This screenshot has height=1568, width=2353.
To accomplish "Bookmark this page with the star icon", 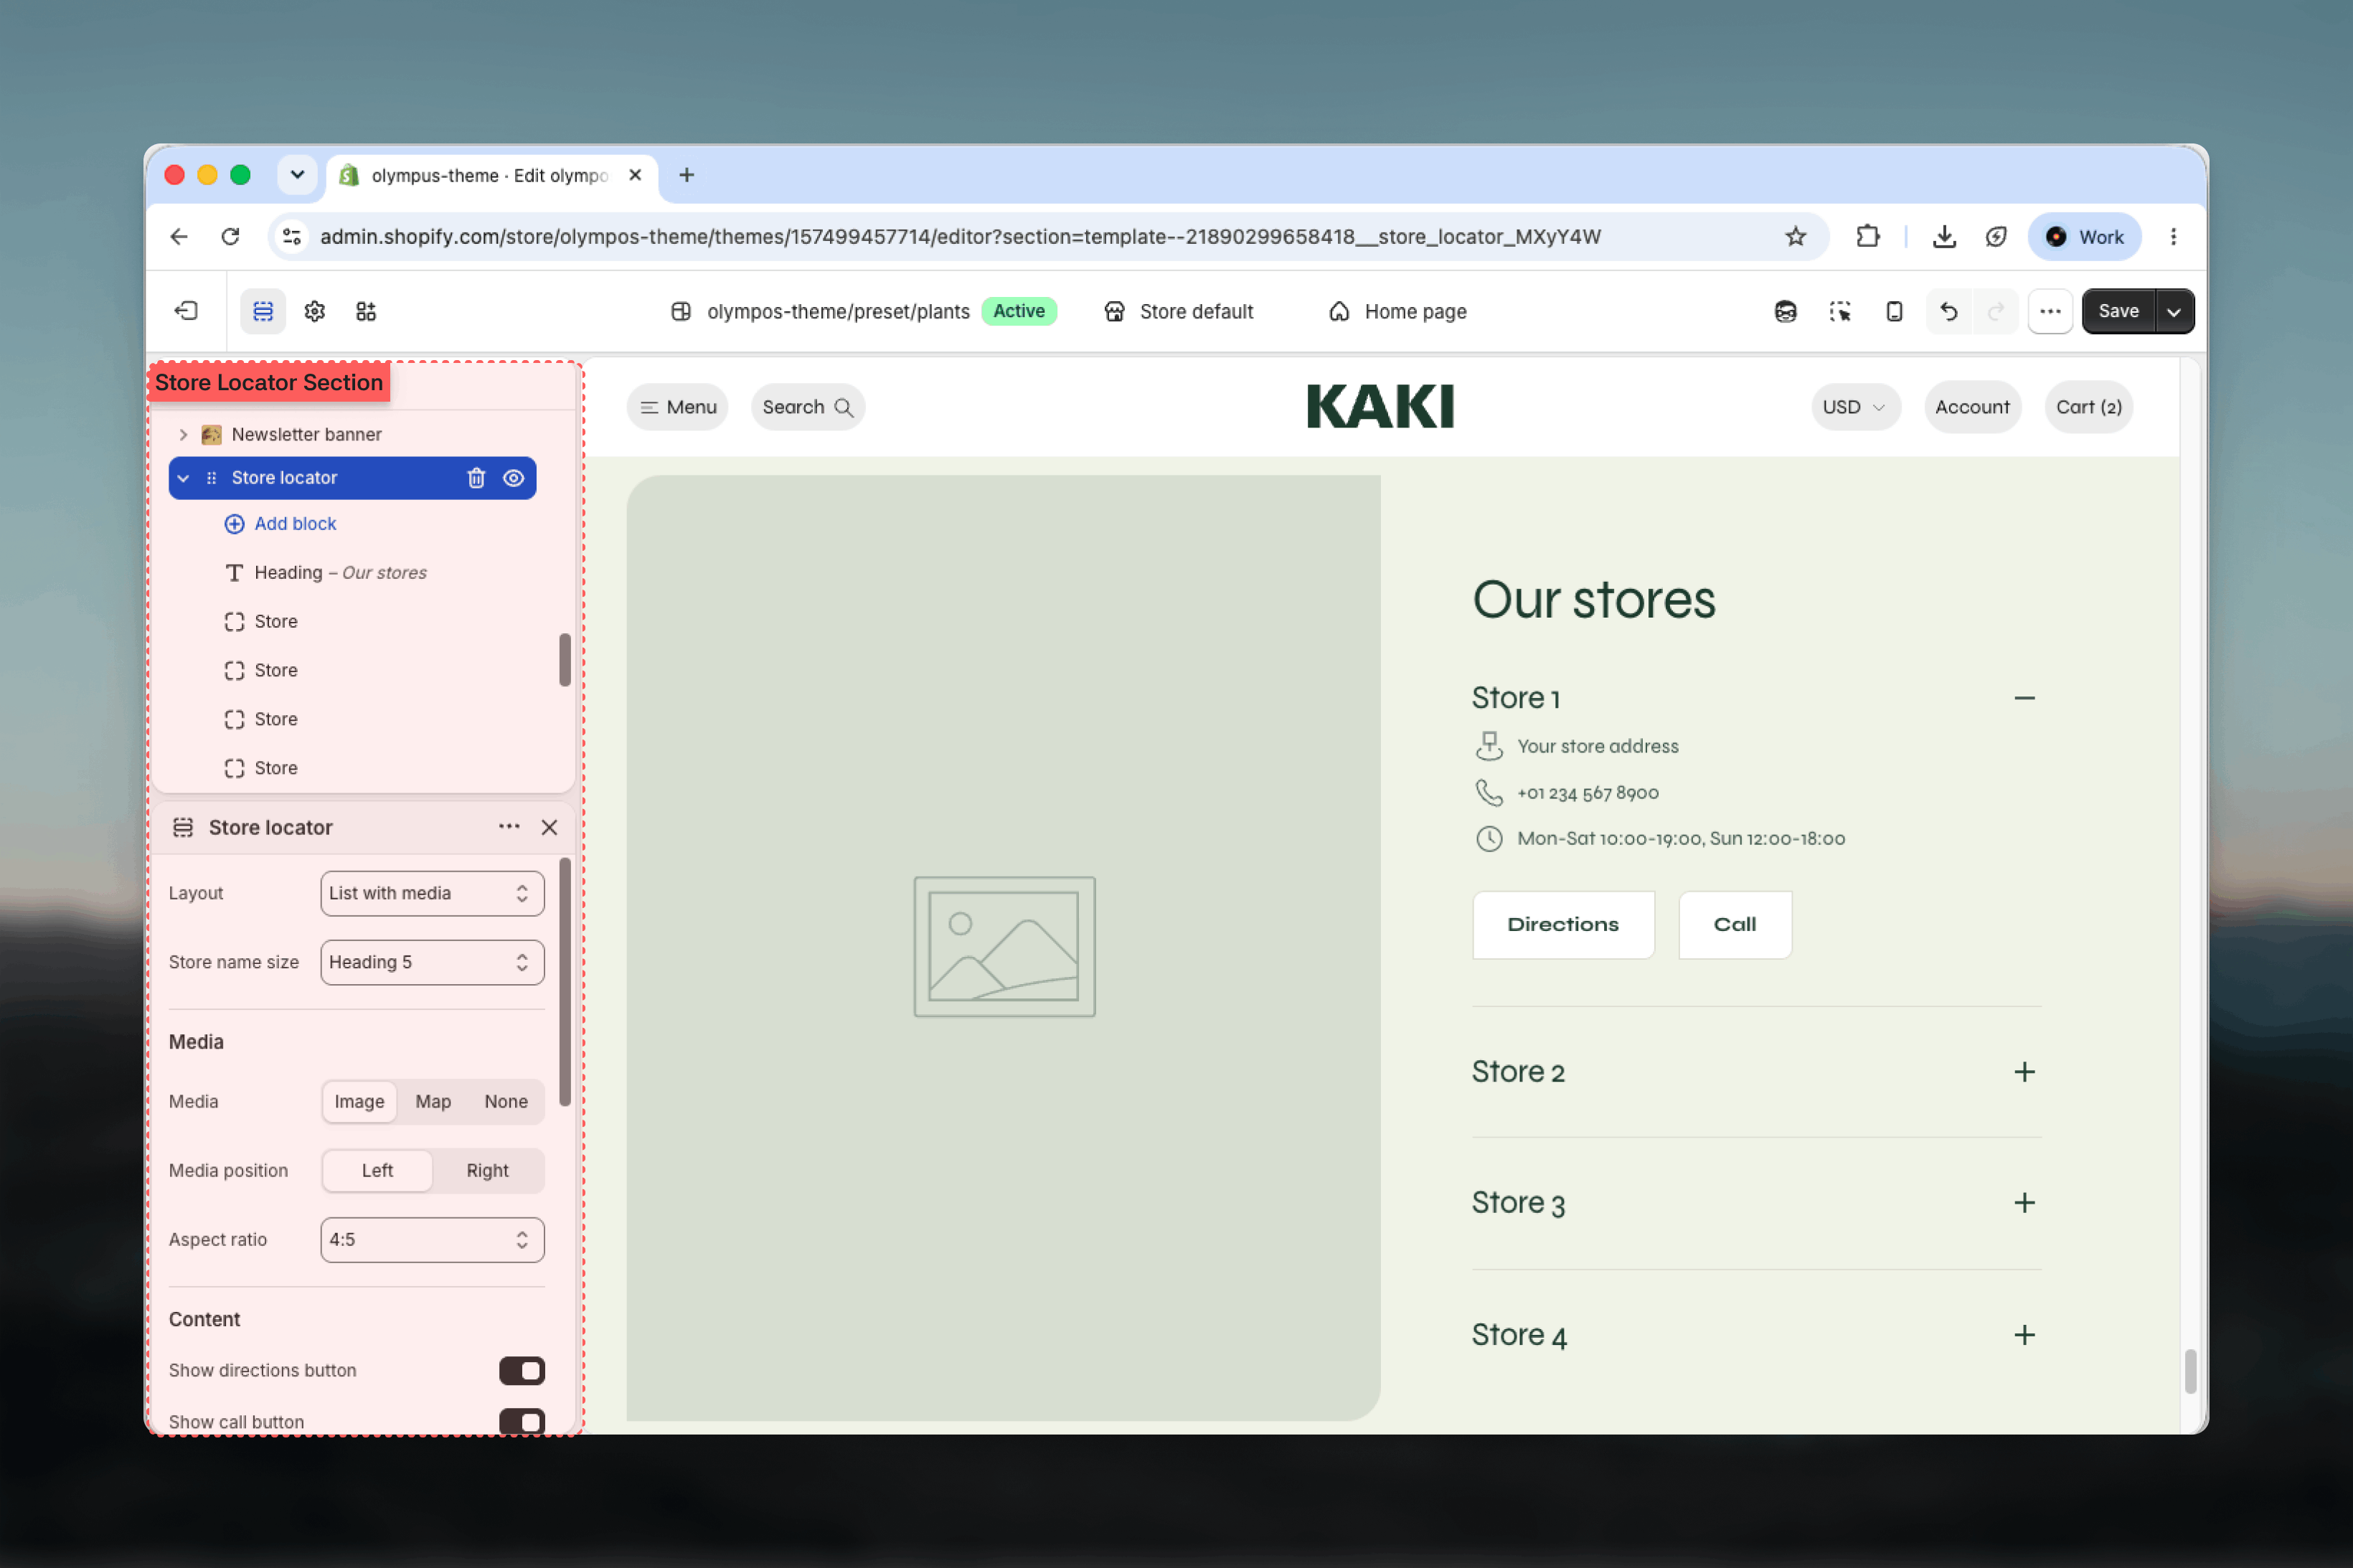I will tap(1796, 236).
